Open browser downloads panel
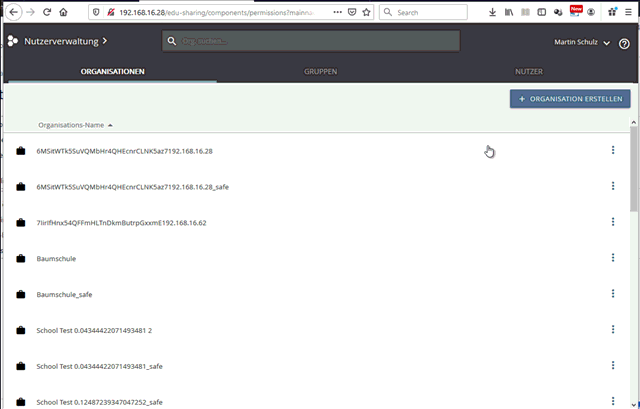The height and width of the screenshot is (409, 640). [x=492, y=12]
